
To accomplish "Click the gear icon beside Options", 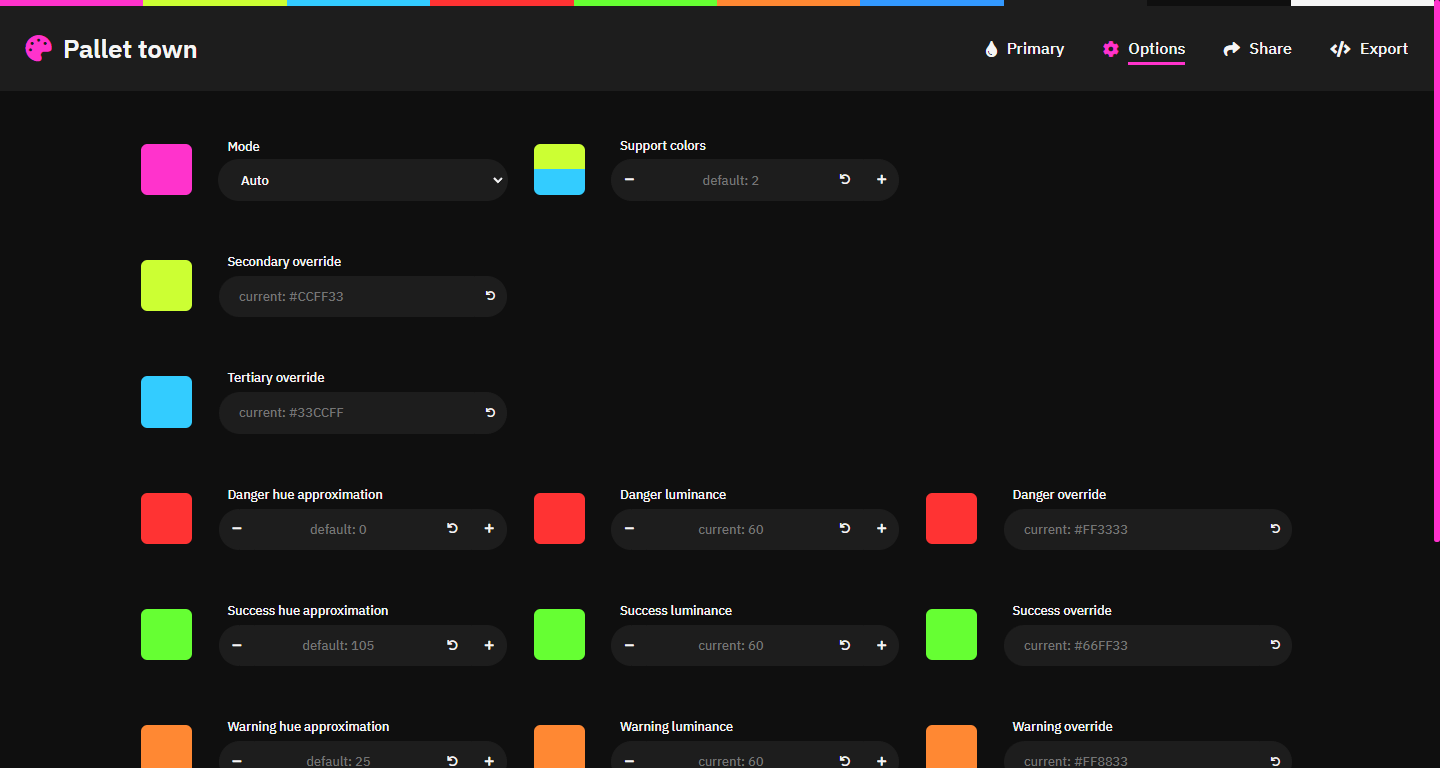I will (1111, 48).
